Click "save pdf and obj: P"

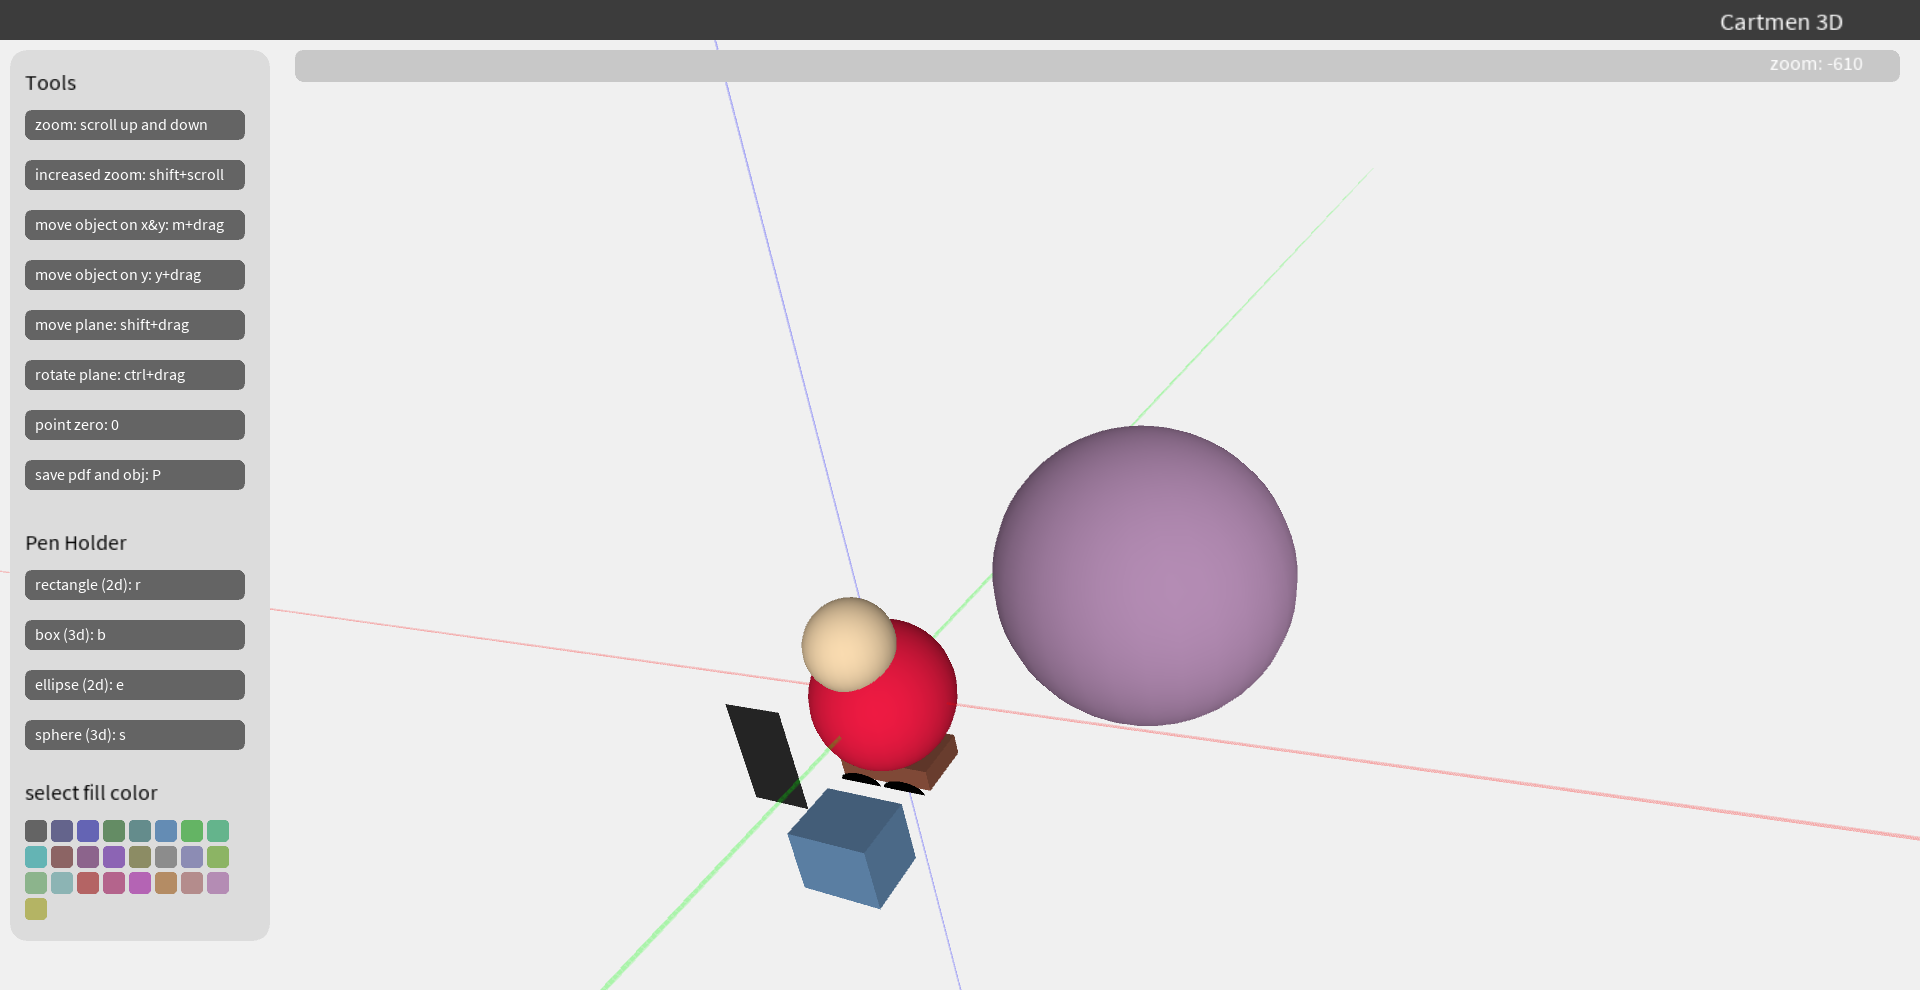[134, 475]
